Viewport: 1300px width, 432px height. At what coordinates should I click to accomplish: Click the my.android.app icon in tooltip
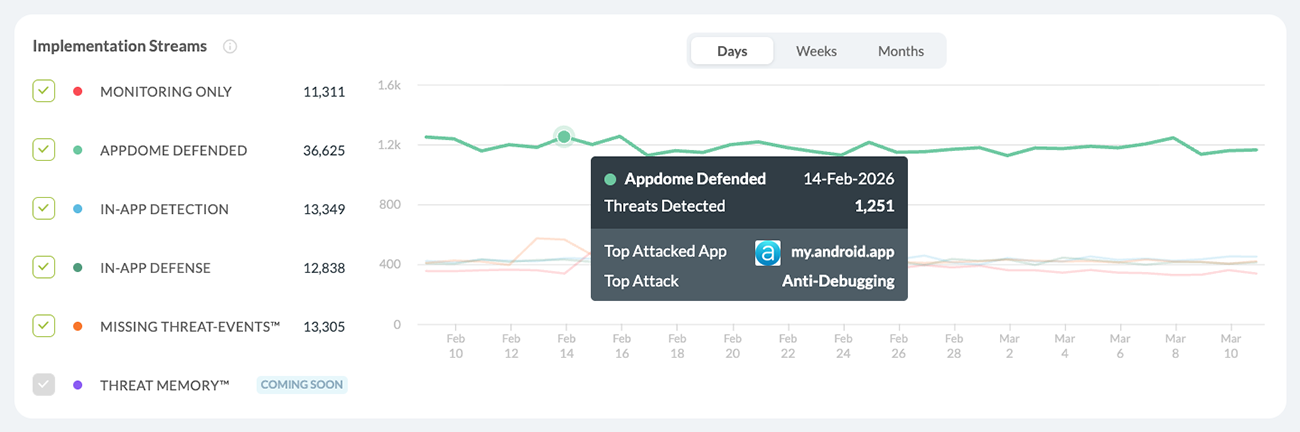pyautogui.click(x=767, y=252)
